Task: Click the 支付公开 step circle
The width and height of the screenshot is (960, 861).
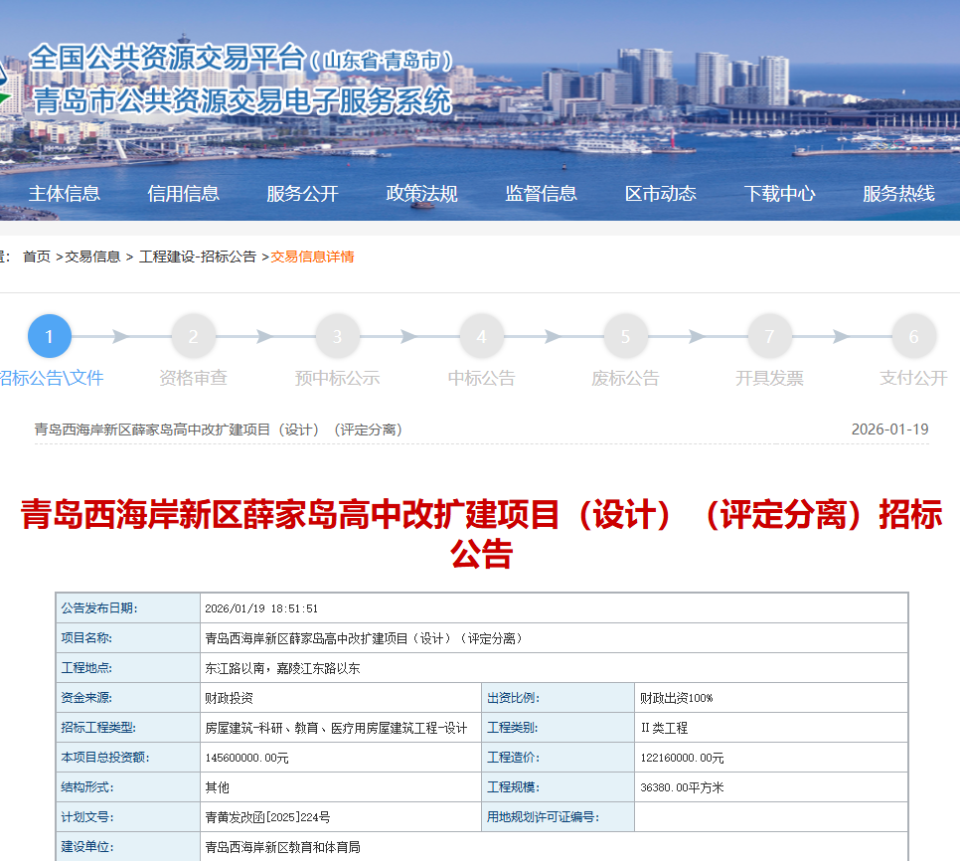Action: coord(913,336)
